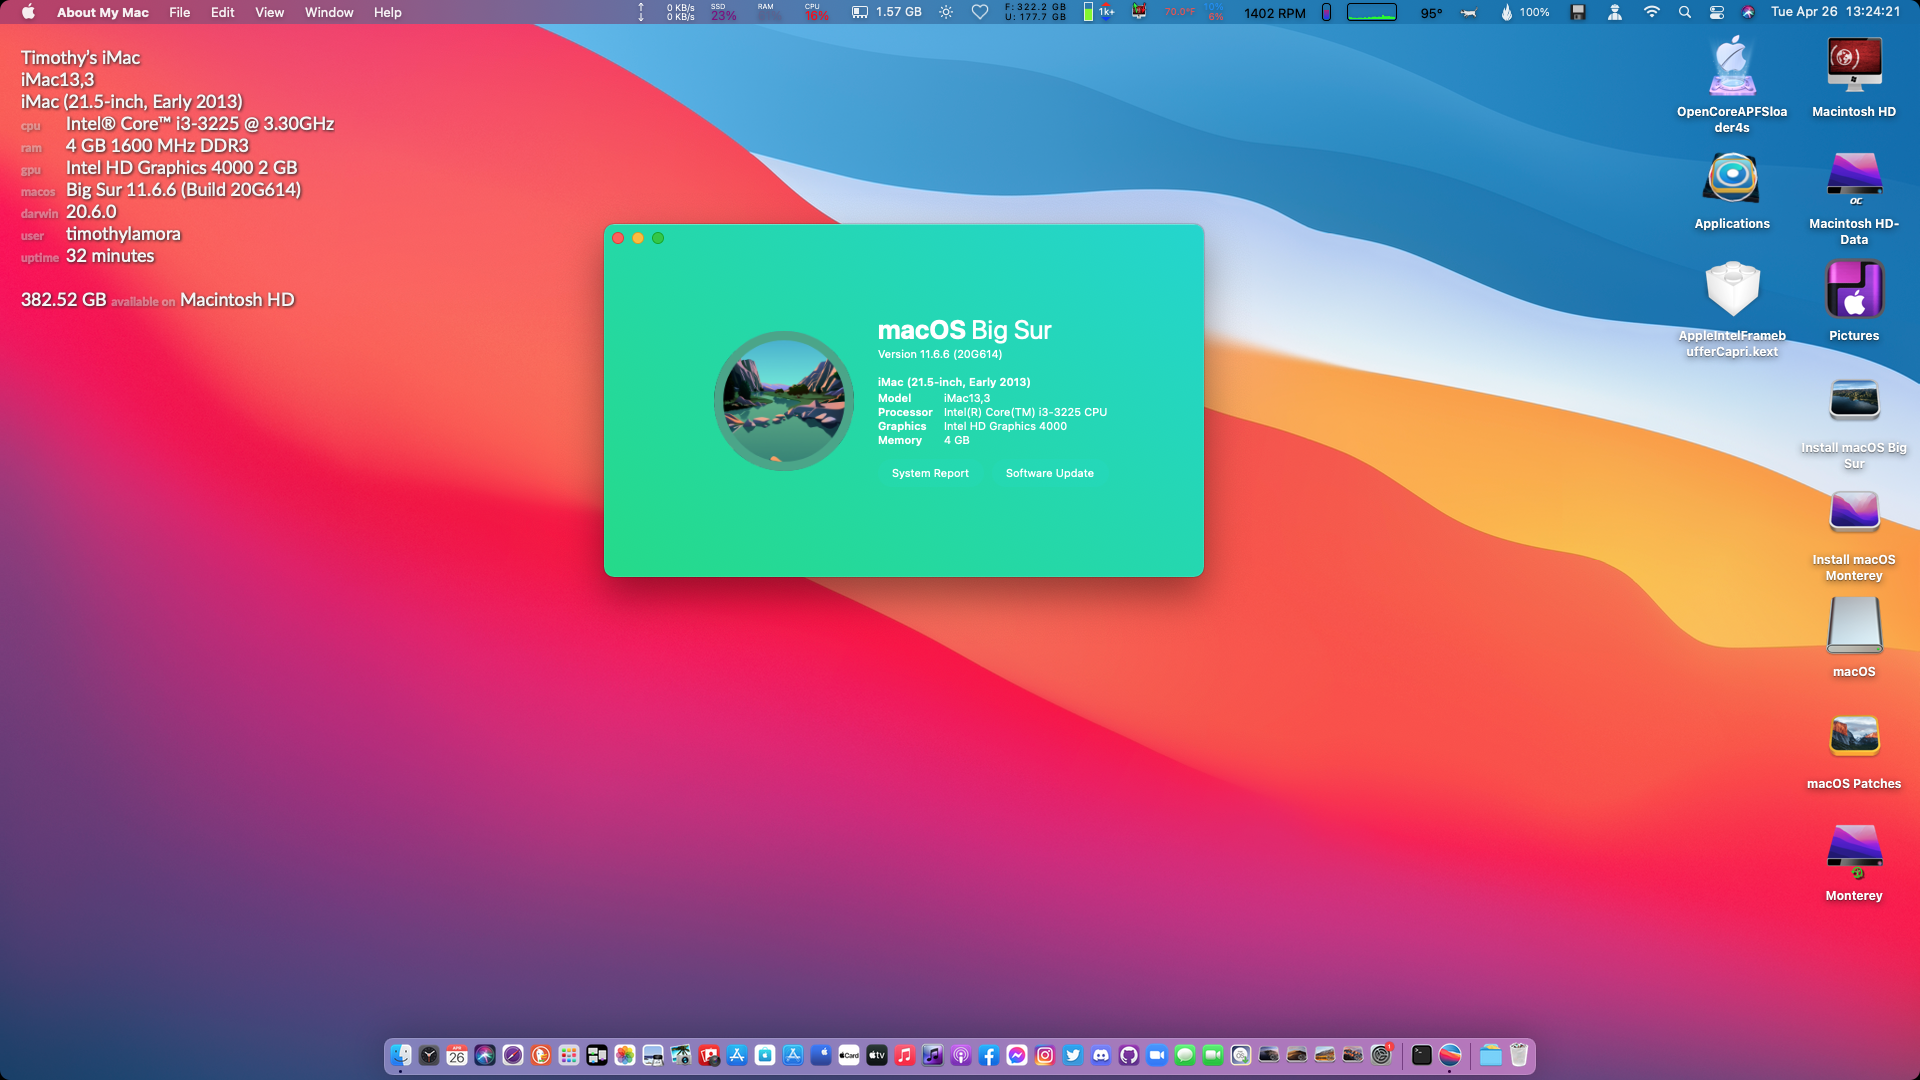This screenshot has width=1920, height=1080.
Task: Click the heart icon in menu bar
Action: tap(980, 12)
